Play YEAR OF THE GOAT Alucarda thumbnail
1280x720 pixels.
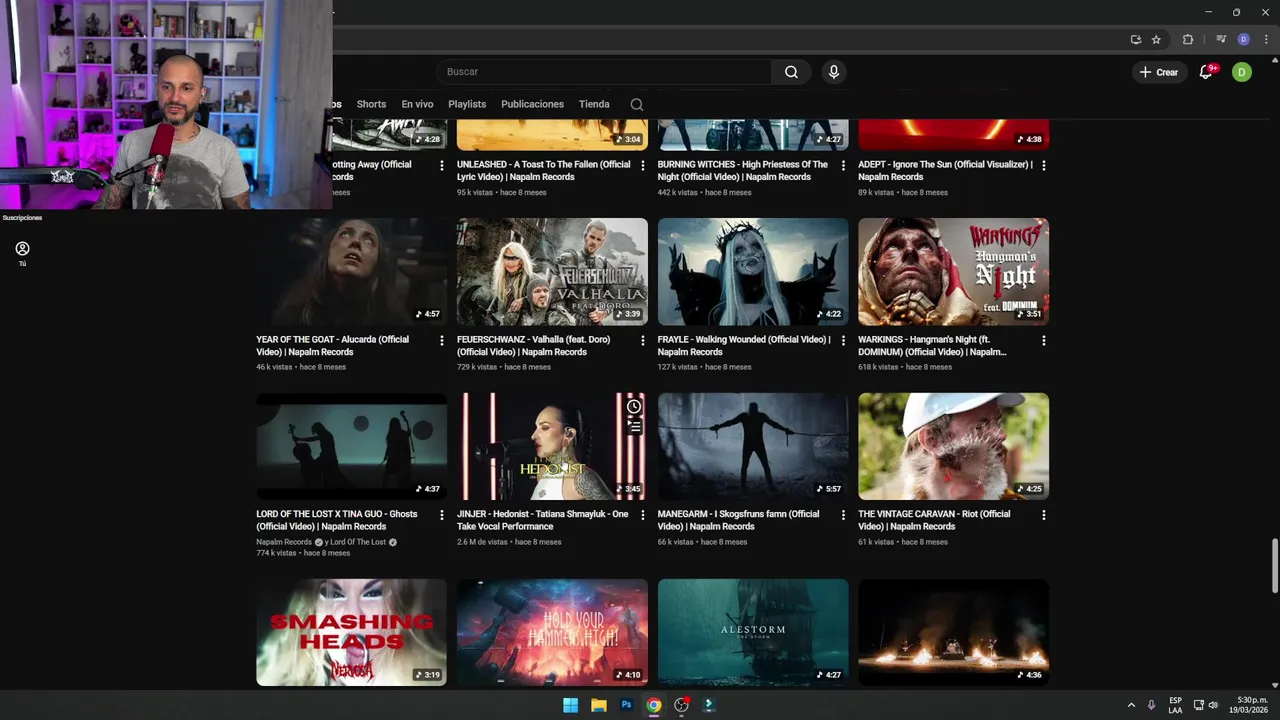(351, 272)
